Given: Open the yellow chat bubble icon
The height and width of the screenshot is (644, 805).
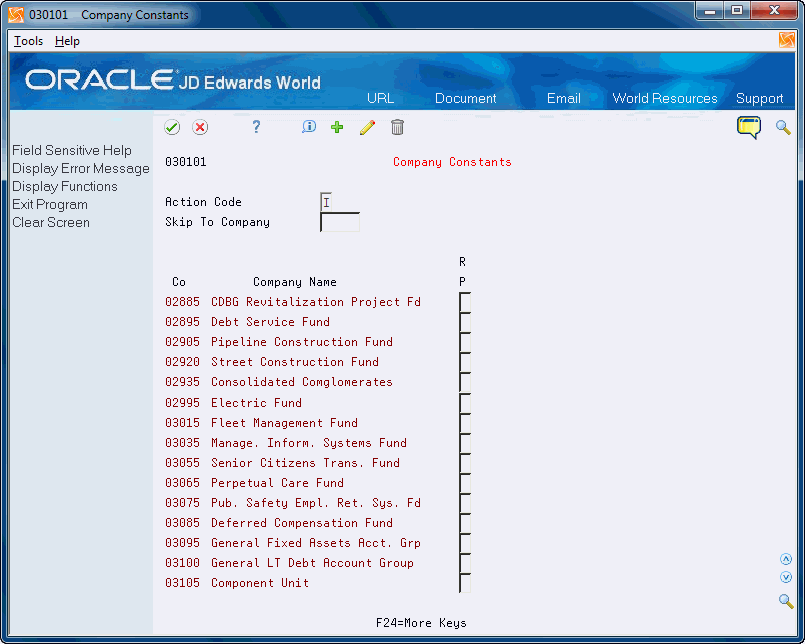Looking at the screenshot, I should pos(749,127).
